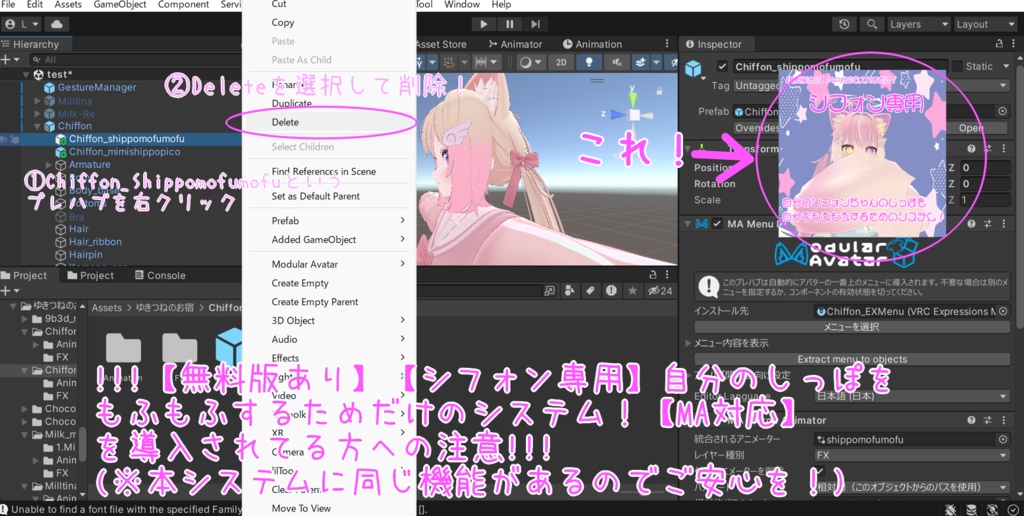Choose Create Empty Parent in context menu
Viewport: 1024px width, 516px height.
[329, 302]
